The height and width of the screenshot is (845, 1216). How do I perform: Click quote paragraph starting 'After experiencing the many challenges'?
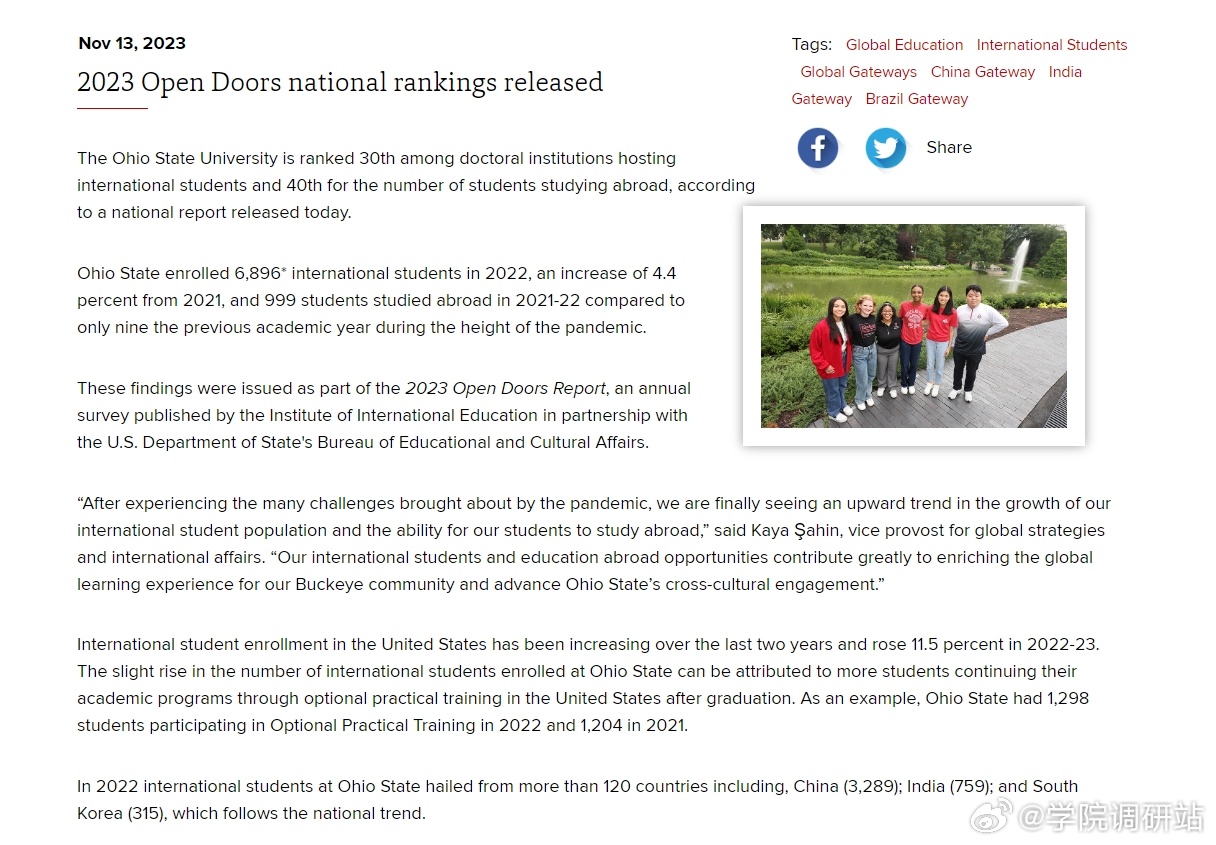tap(594, 544)
